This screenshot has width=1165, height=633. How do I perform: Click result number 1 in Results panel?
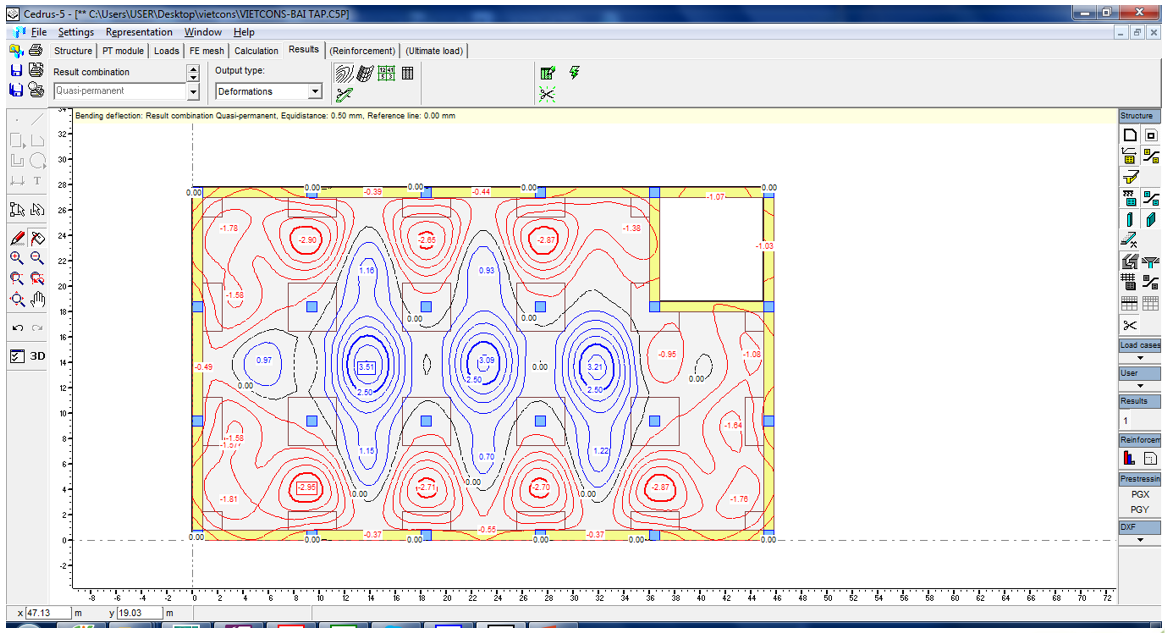[x=1126, y=421]
